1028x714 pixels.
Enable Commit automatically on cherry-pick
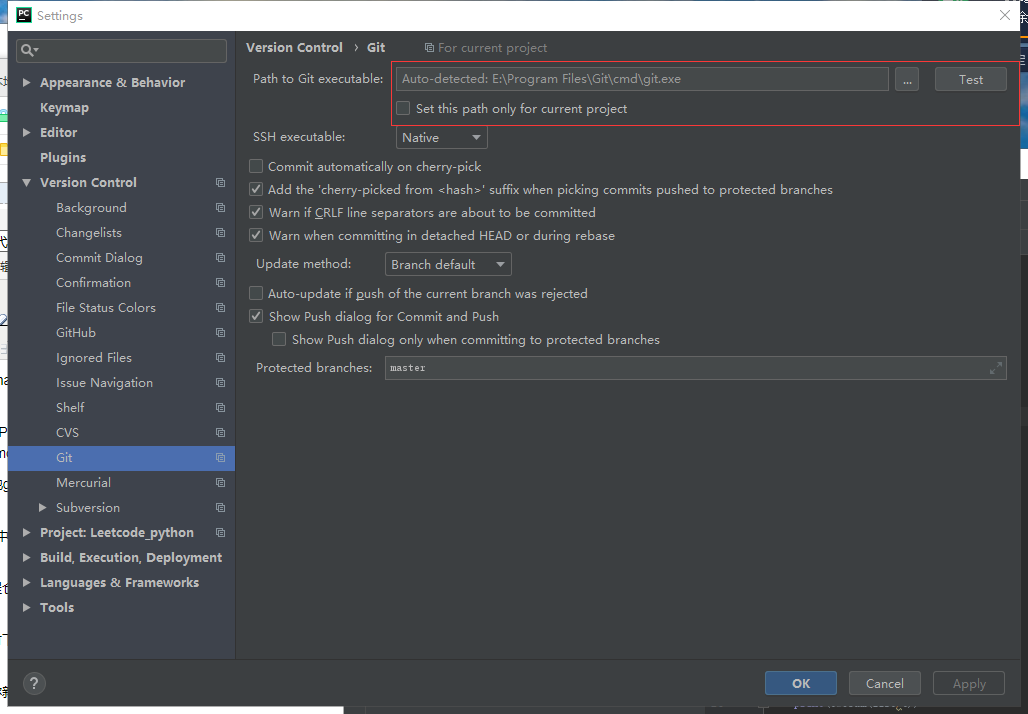(256, 167)
